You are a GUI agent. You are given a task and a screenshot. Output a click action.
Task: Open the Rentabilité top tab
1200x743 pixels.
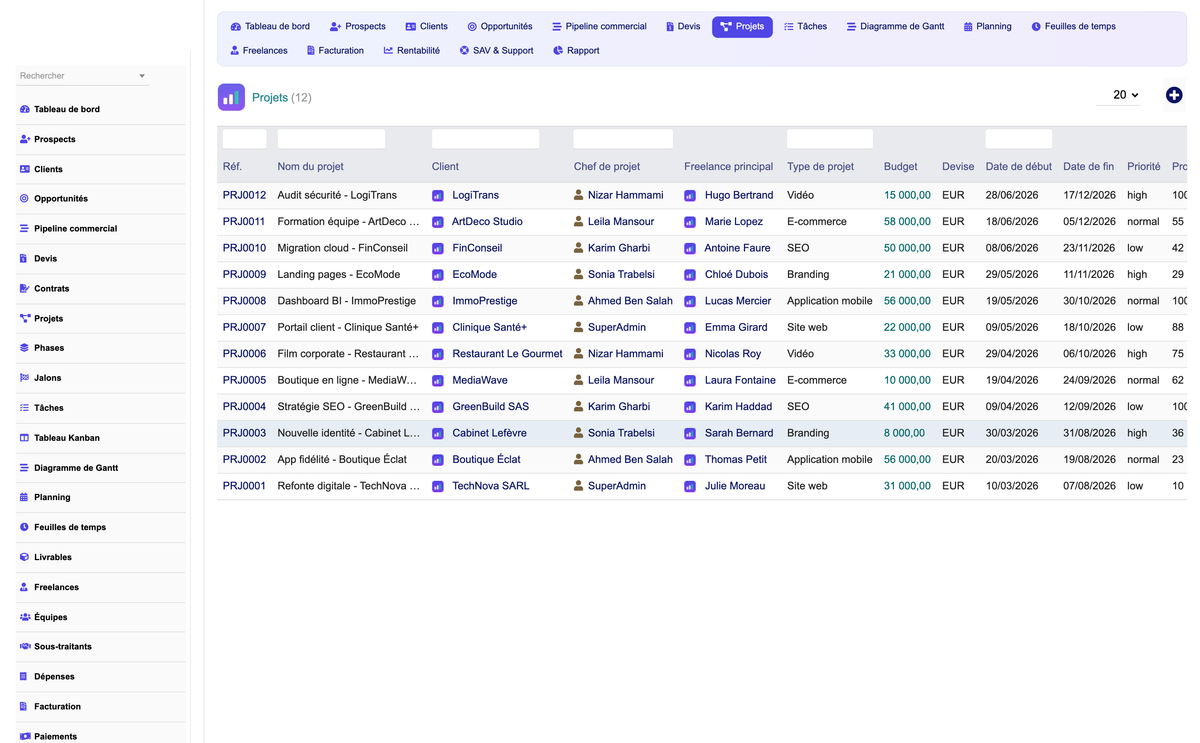click(411, 51)
